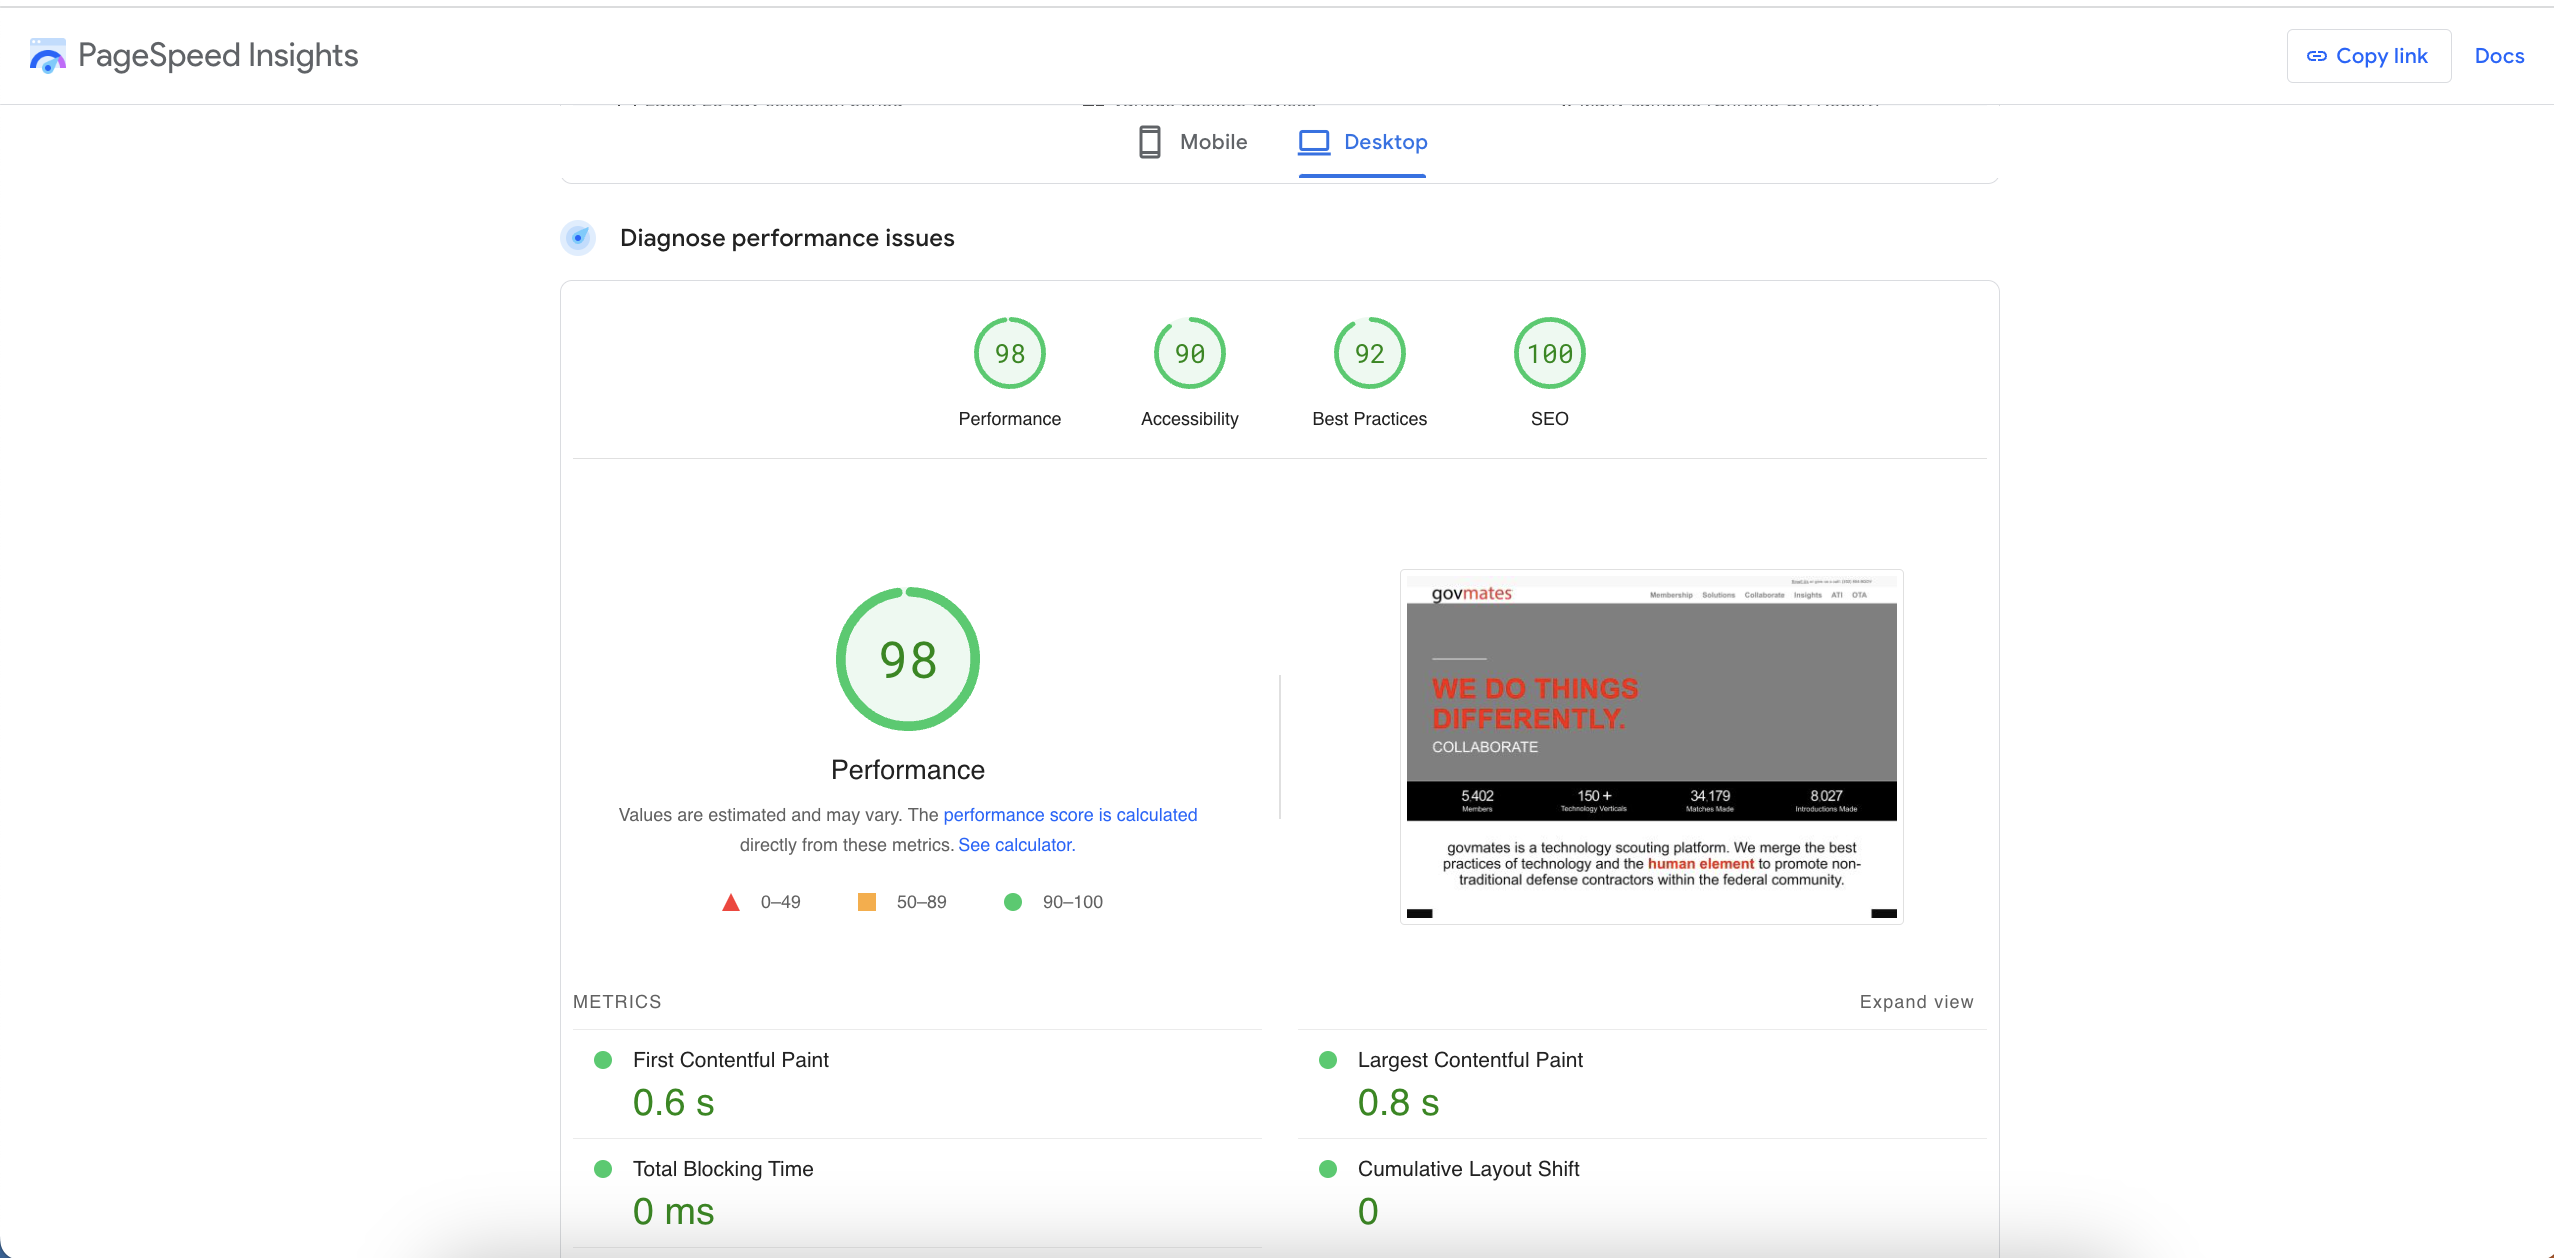The height and width of the screenshot is (1258, 2554).
Task: Switch to the Mobile tab
Action: [1193, 142]
